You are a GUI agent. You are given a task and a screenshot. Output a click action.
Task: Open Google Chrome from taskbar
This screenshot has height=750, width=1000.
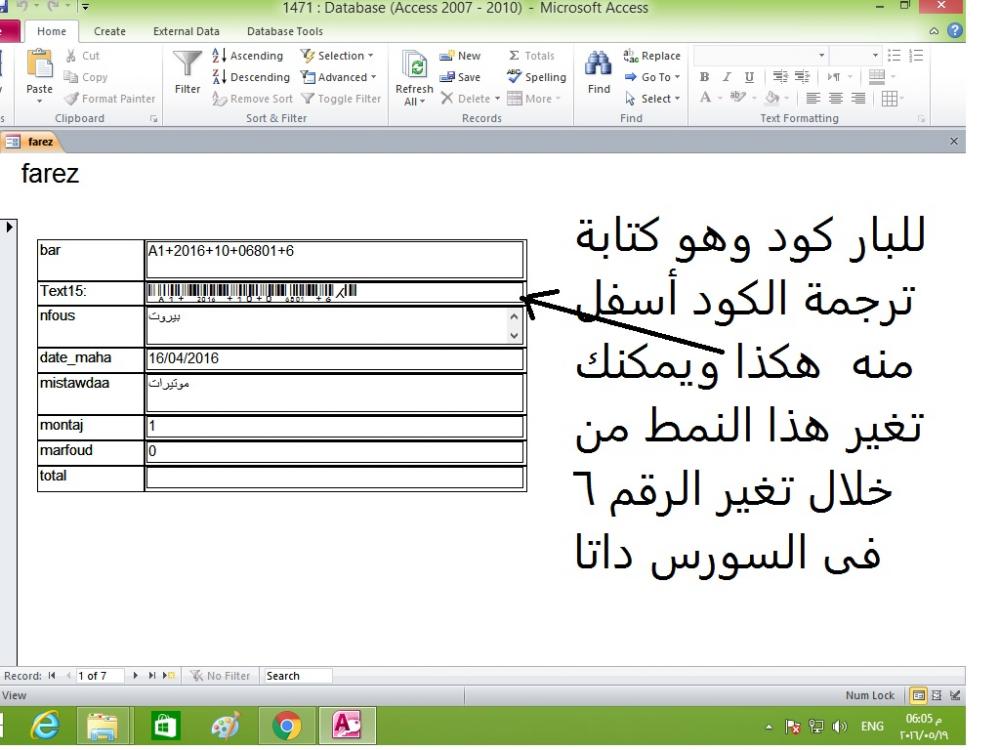coord(286,726)
